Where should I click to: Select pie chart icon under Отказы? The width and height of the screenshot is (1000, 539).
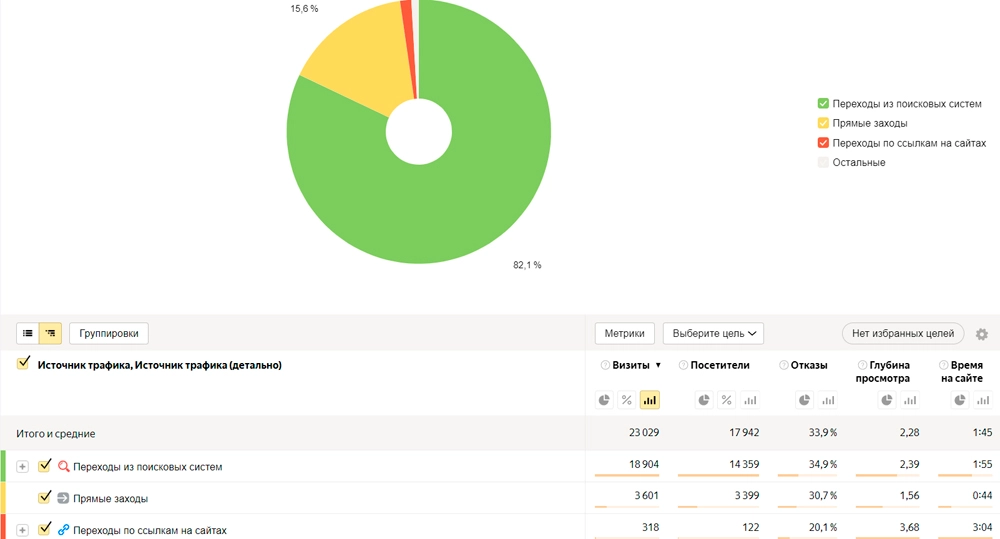click(804, 400)
